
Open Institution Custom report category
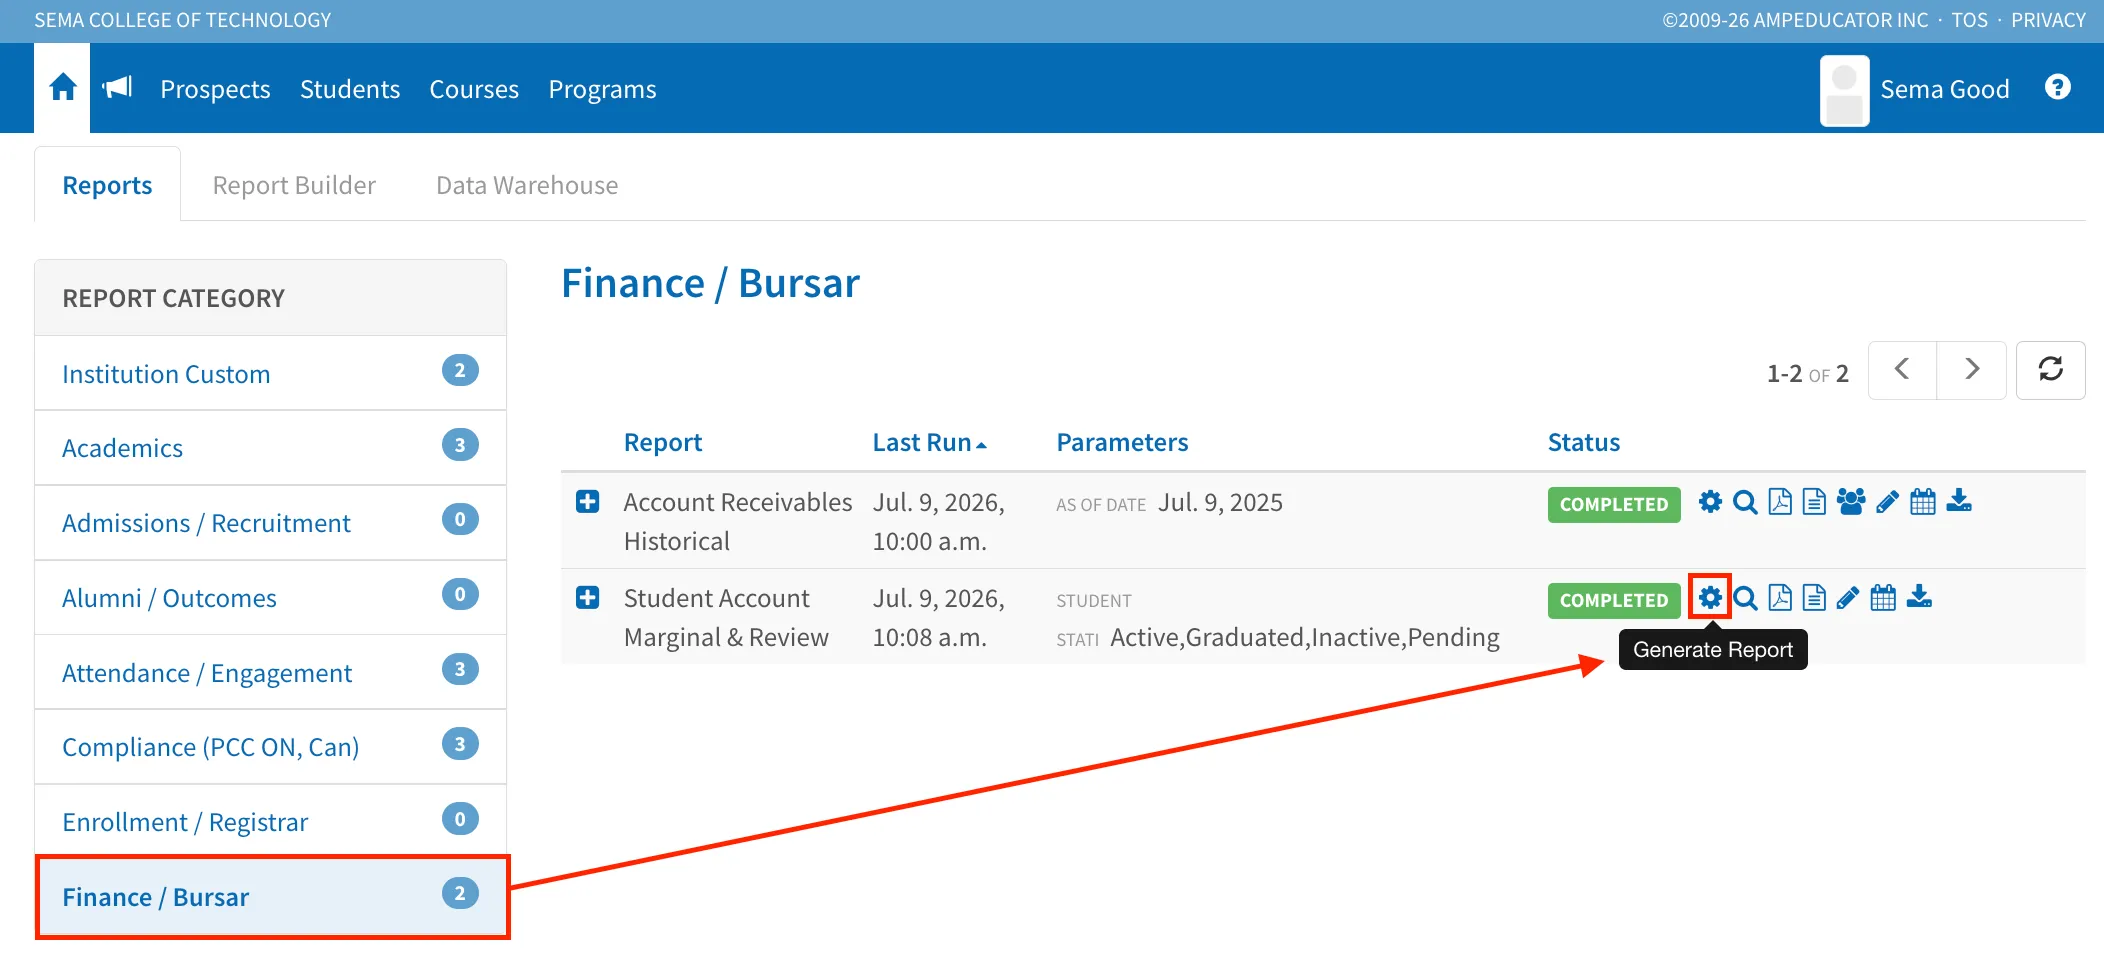tap(270, 373)
